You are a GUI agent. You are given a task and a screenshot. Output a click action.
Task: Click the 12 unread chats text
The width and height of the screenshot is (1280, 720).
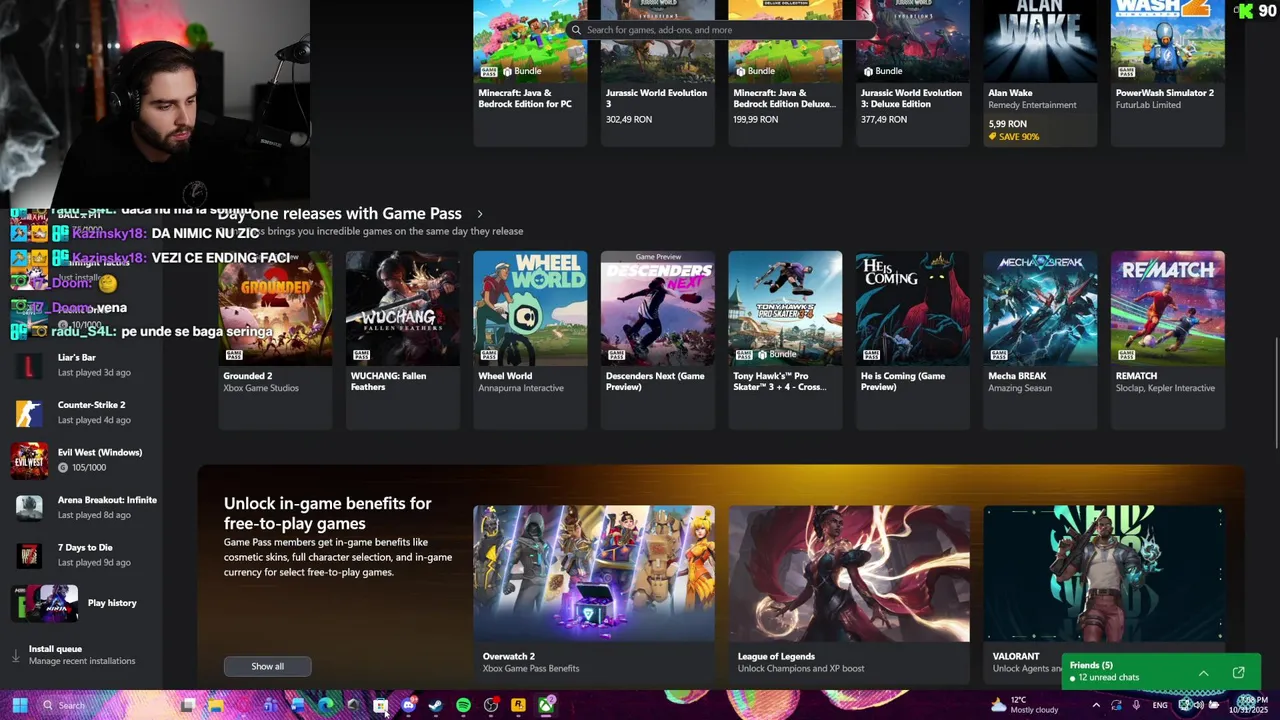(1108, 678)
